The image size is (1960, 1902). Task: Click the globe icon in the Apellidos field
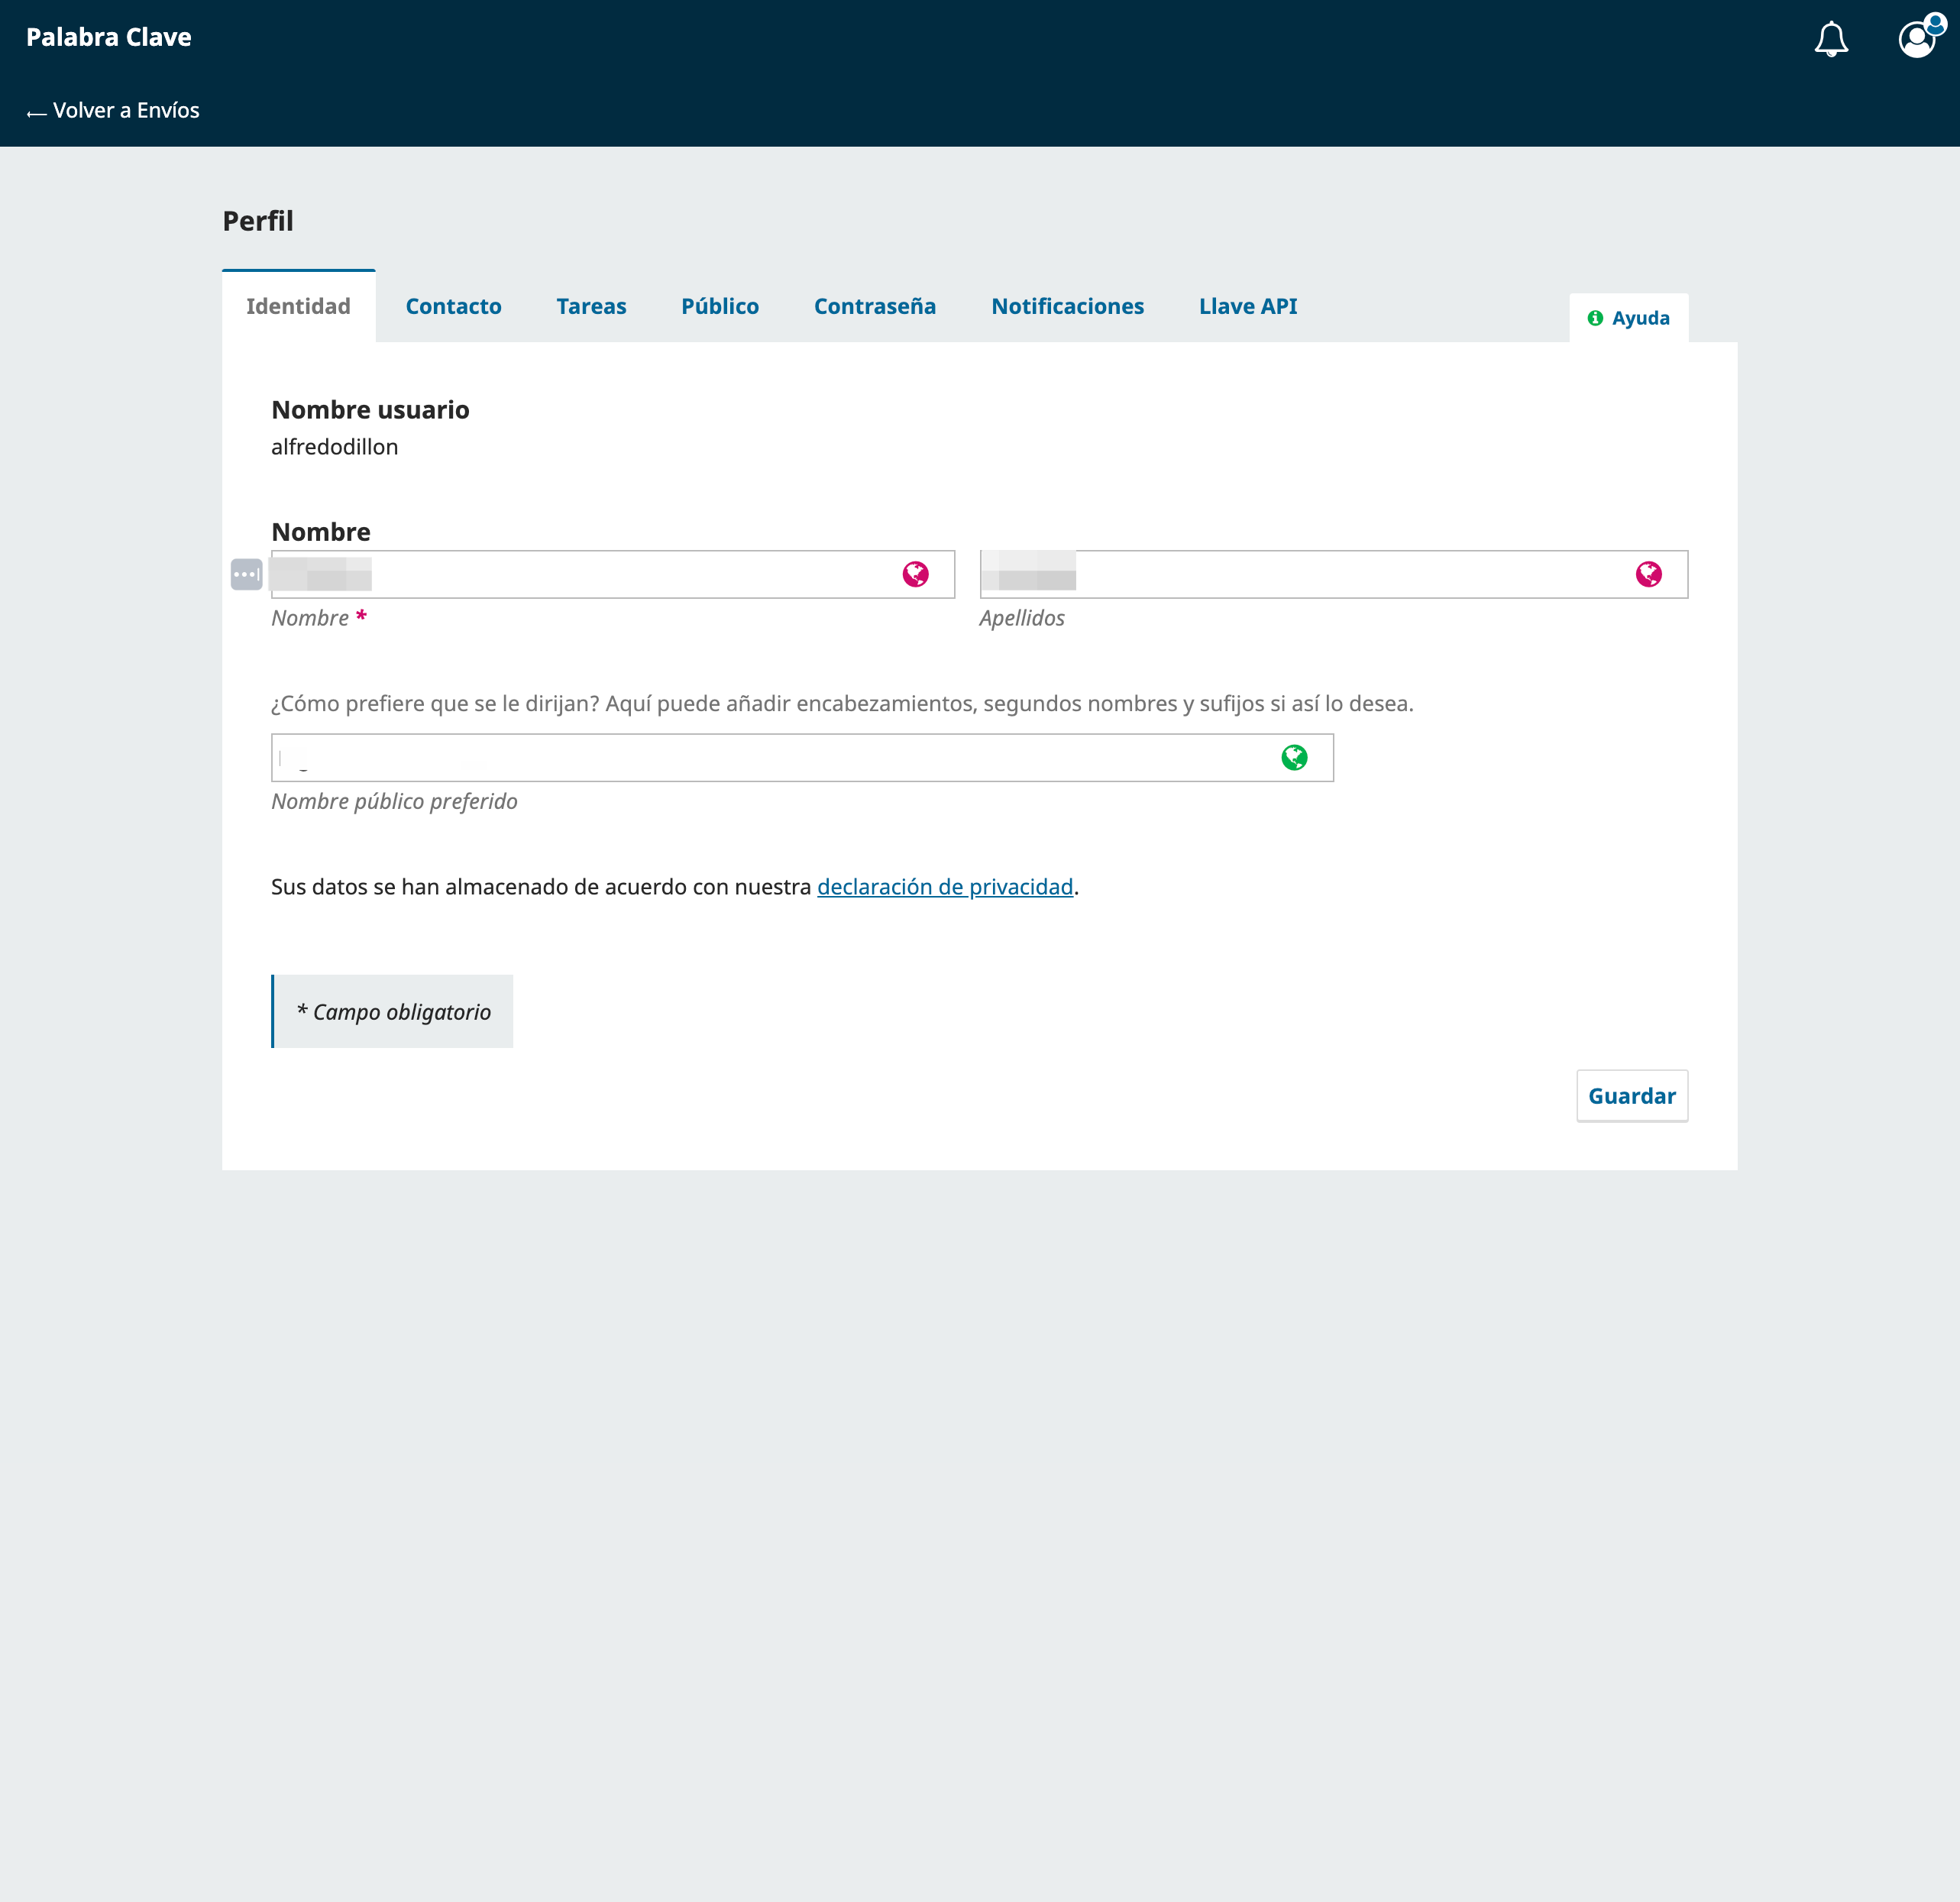(1648, 574)
